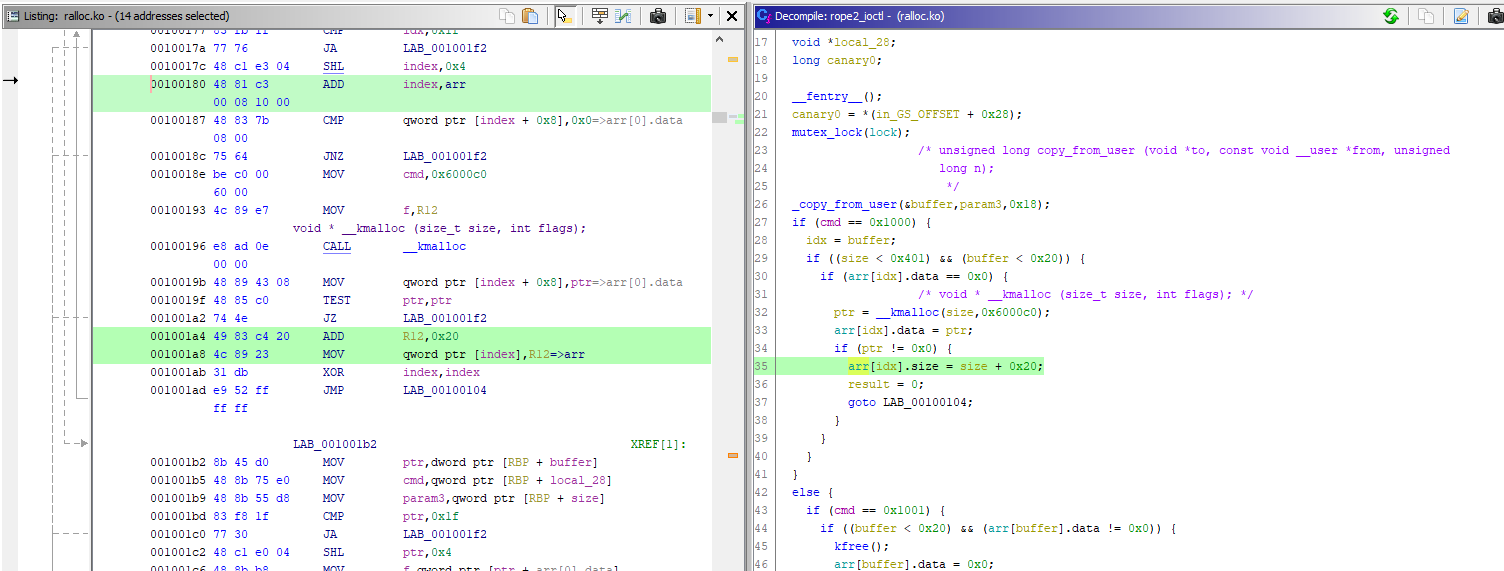Image resolution: width=1504 pixels, height=571 pixels.
Task: Re-decompile with the green refresh icon
Action: click(x=1391, y=16)
